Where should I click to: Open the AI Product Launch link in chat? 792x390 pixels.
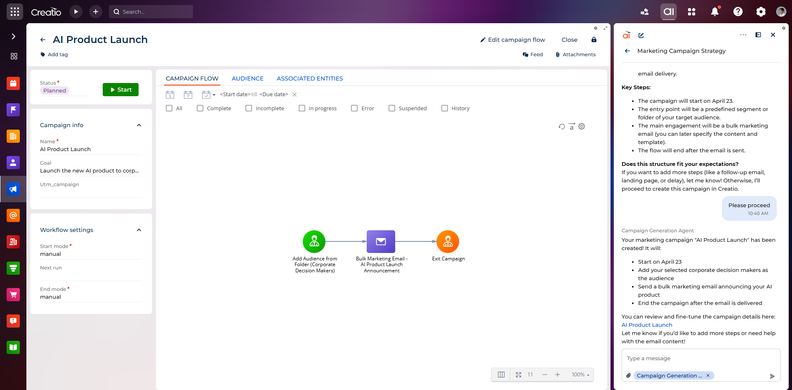(x=647, y=325)
